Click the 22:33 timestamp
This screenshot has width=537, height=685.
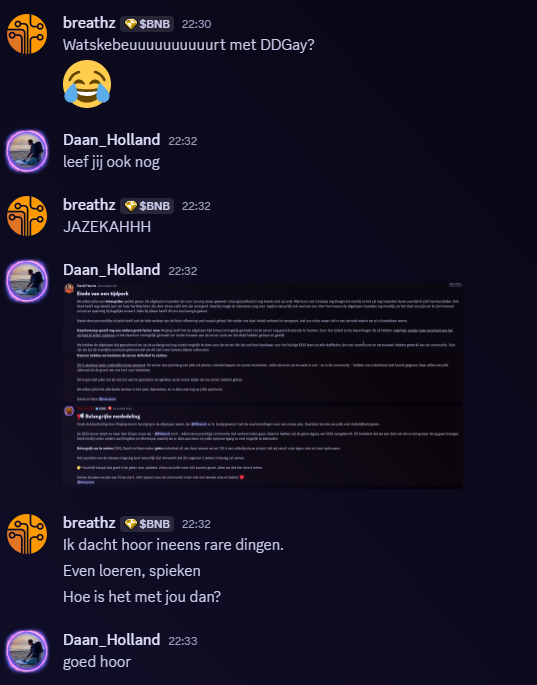click(x=183, y=641)
